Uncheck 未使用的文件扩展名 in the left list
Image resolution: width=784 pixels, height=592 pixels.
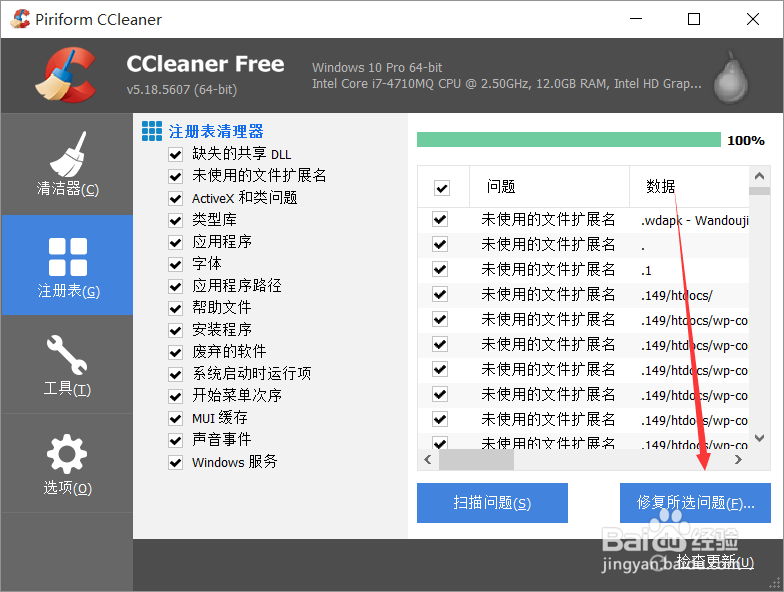[176, 176]
